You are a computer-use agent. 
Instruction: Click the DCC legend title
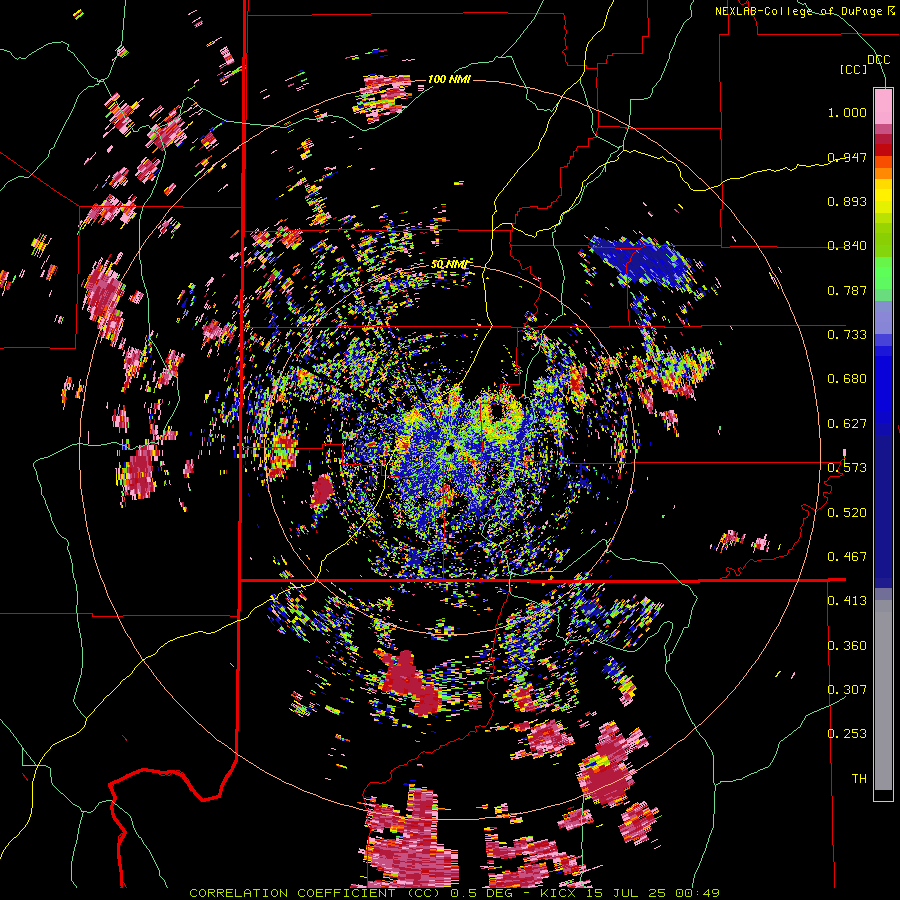click(x=878, y=60)
